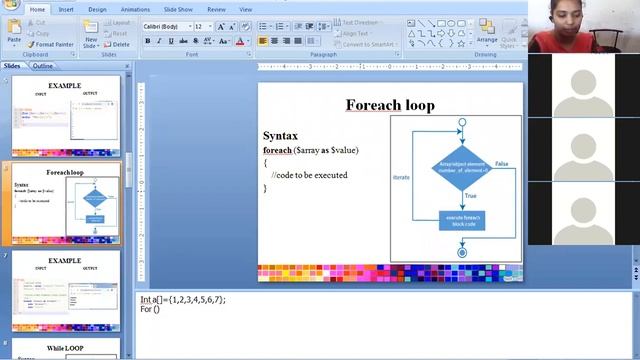Toggle Strikethrough formatting
This screenshot has height=360, width=640.
click(183, 41)
